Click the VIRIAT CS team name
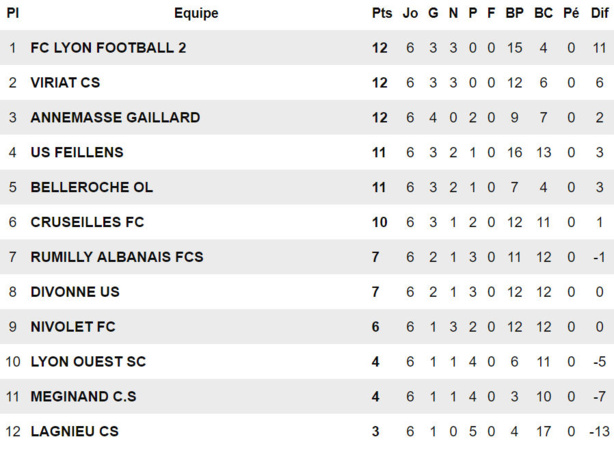 click(x=65, y=83)
